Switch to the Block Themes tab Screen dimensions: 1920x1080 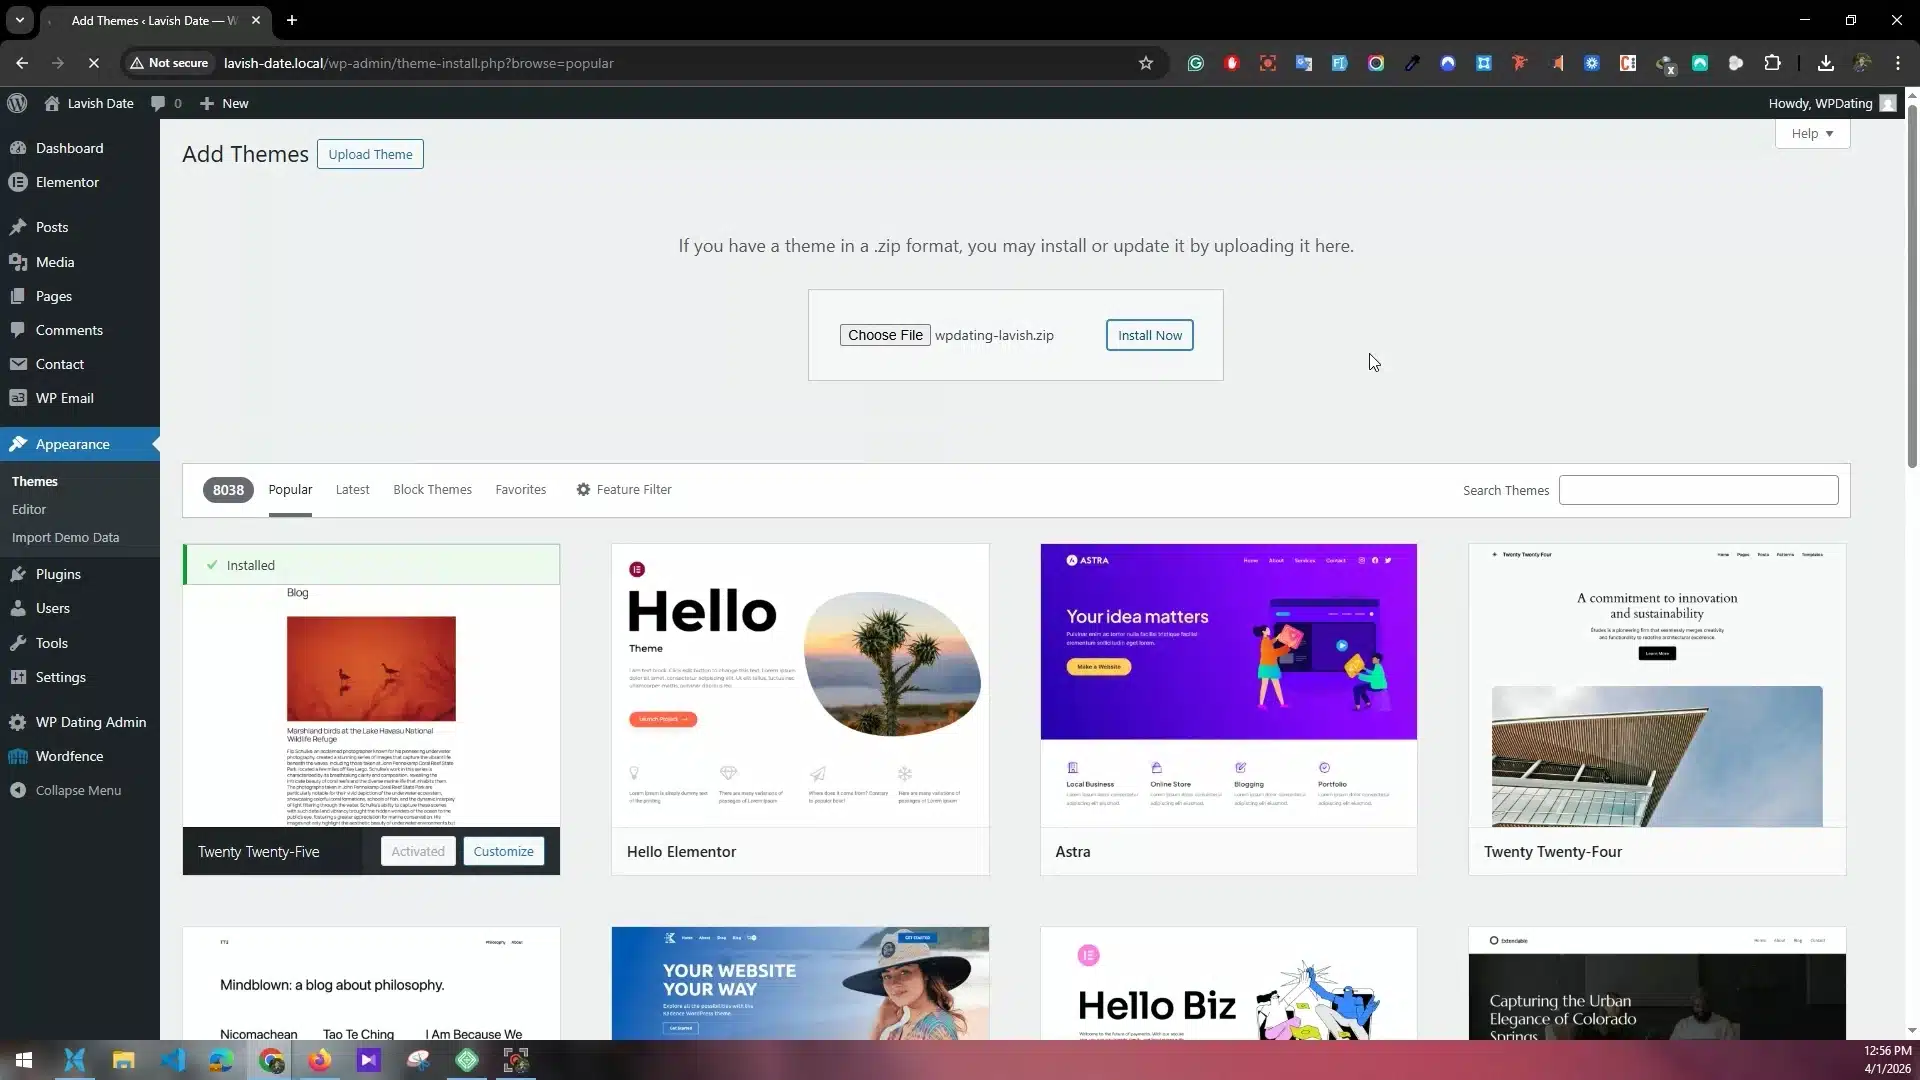(x=432, y=490)
